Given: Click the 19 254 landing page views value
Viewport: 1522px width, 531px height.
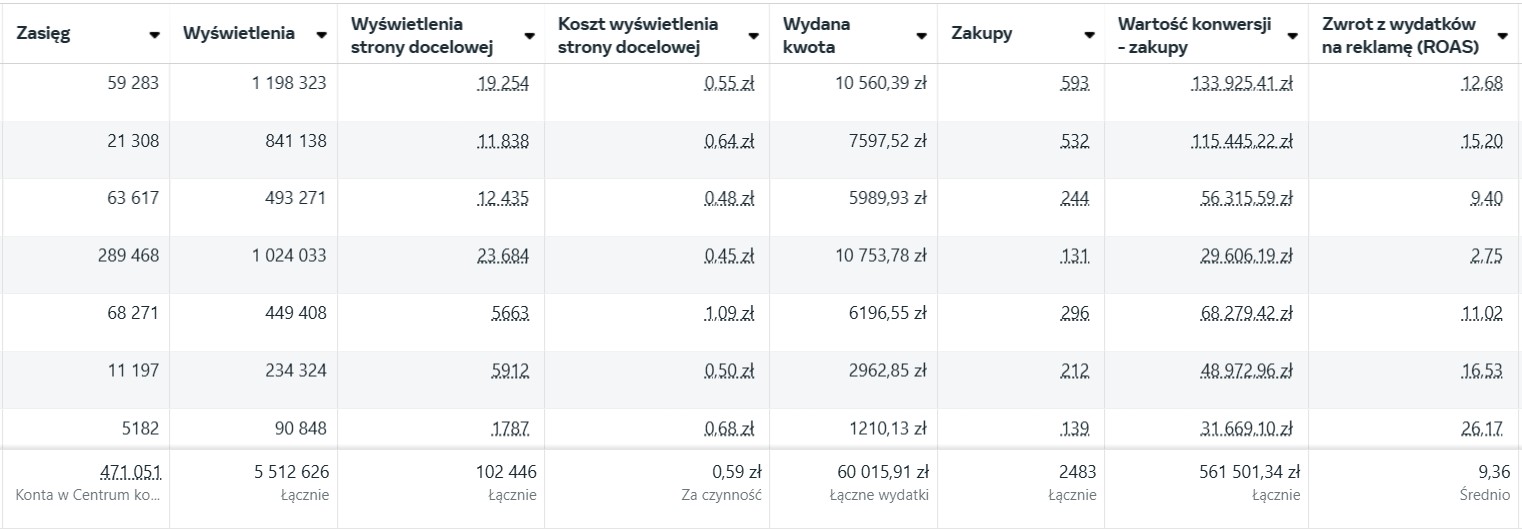Looking at the screenshot, I should pos(502,84).
